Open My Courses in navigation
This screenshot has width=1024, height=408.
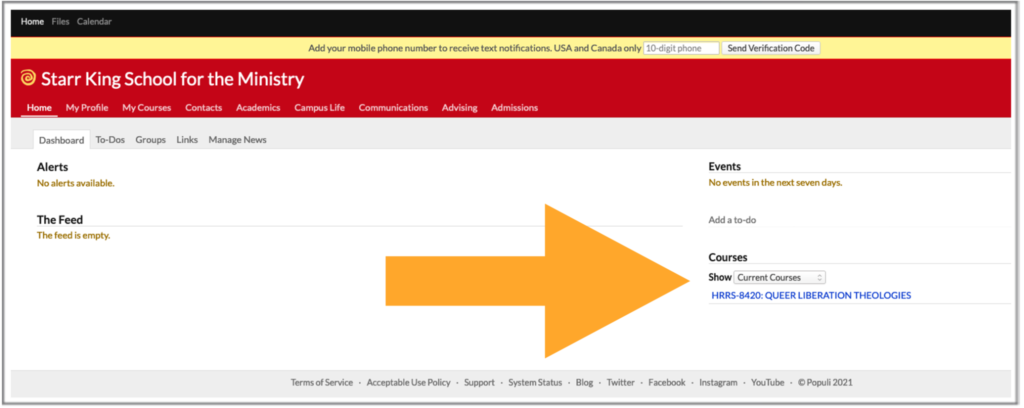click(146, 108)
